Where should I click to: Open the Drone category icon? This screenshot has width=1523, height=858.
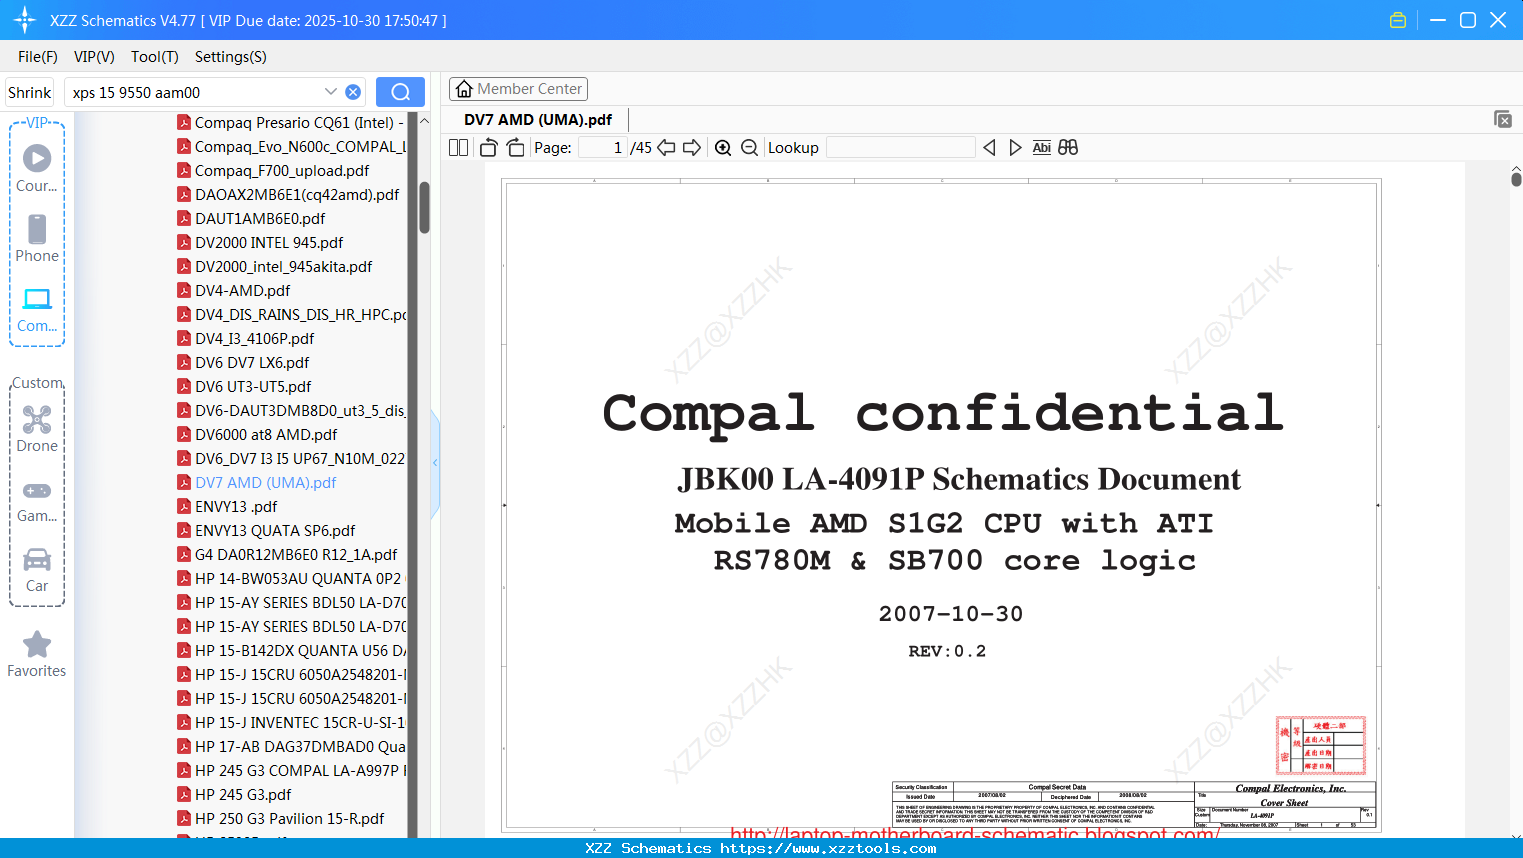pos(37,428)
